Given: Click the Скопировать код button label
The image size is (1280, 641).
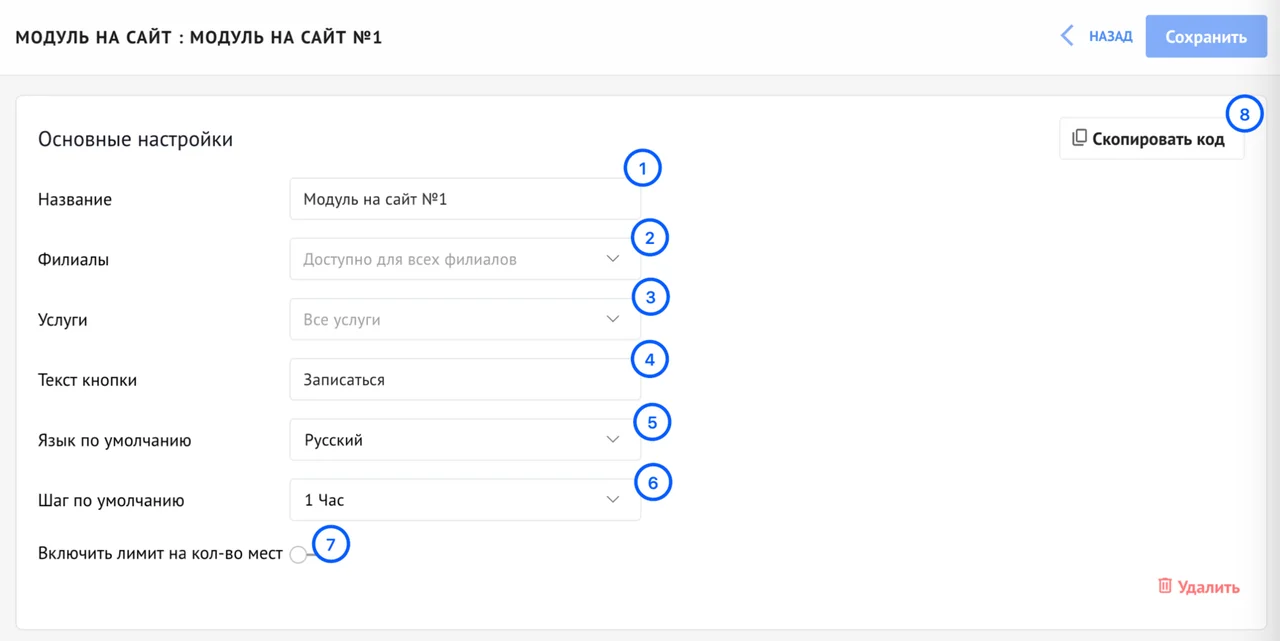Looking at the screenshot, I should pos(1158,139).
